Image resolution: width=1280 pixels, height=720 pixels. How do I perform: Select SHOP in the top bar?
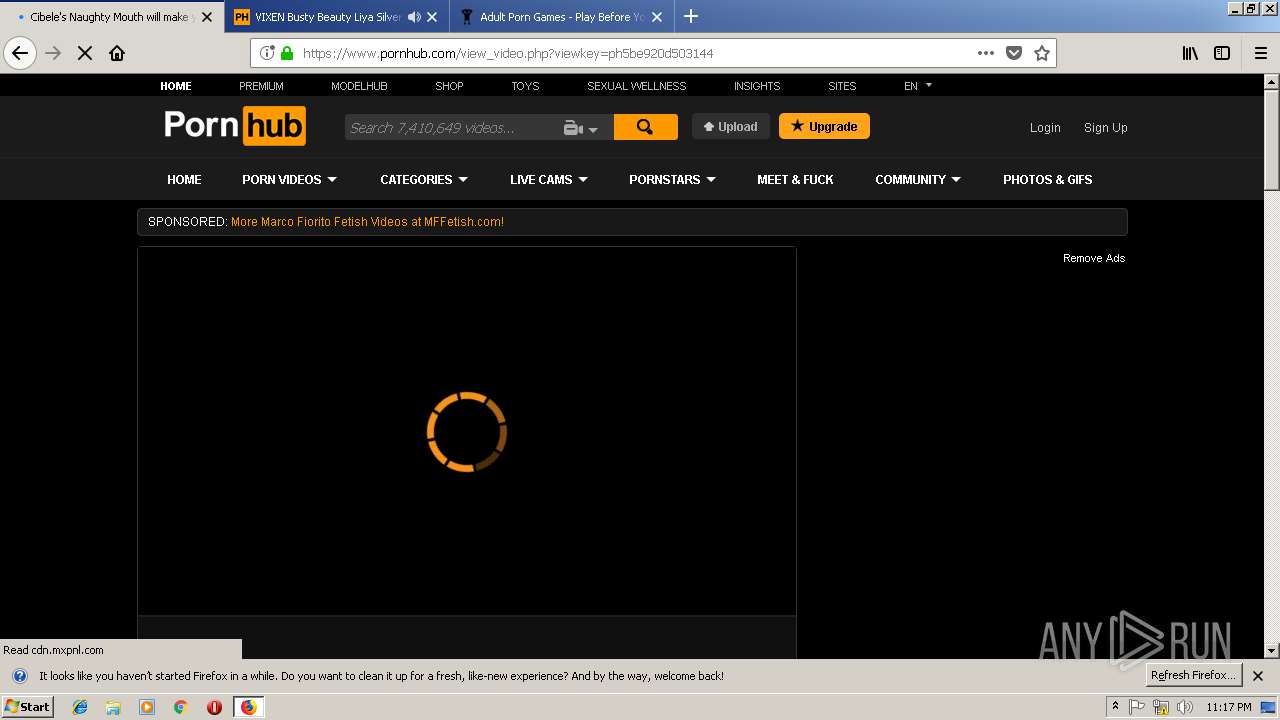click(x=449, y=86)
